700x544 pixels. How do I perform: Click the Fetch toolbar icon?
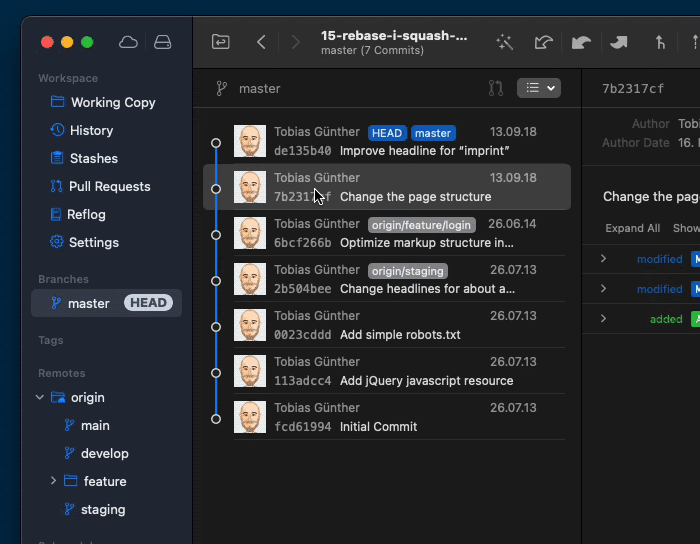(543, 42)
